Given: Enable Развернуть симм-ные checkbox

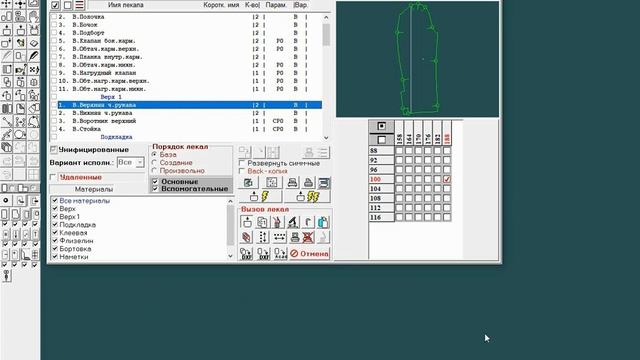Looking at the screenshot, I should click(242, 163).
